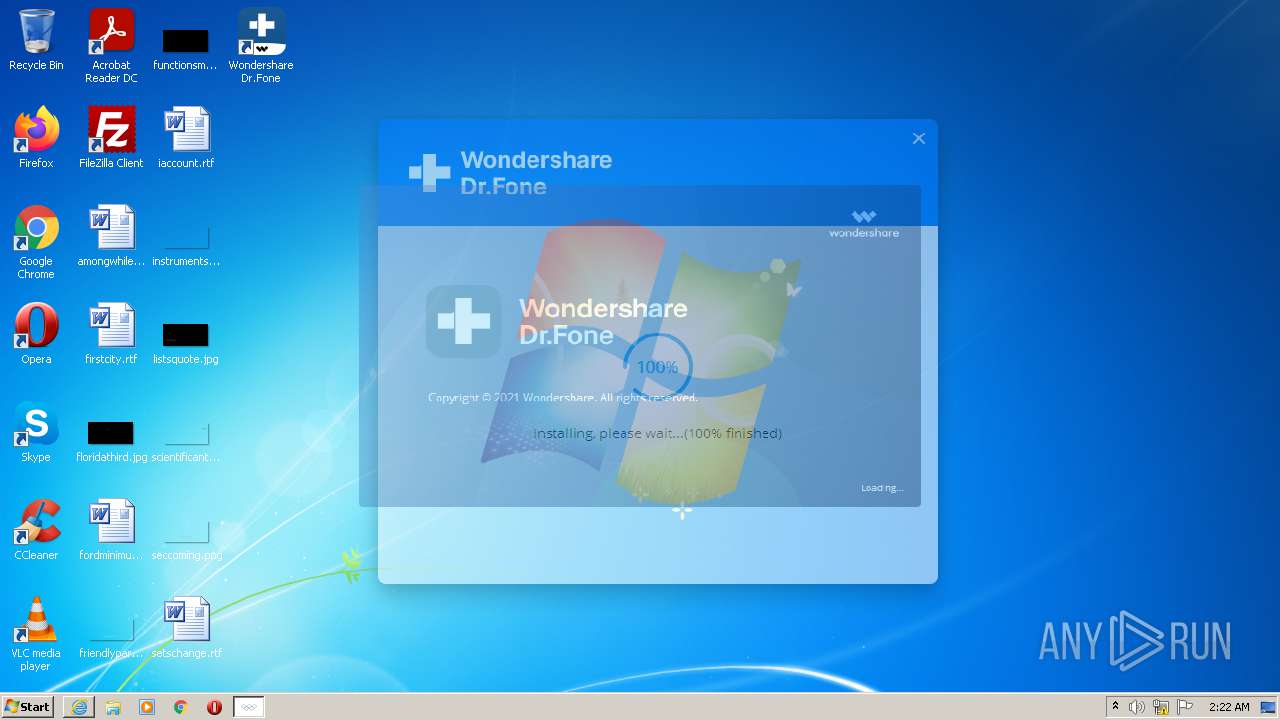Open the Recycle Bin icon
The height and width of the screenshot is (720, 1280).
36,40
